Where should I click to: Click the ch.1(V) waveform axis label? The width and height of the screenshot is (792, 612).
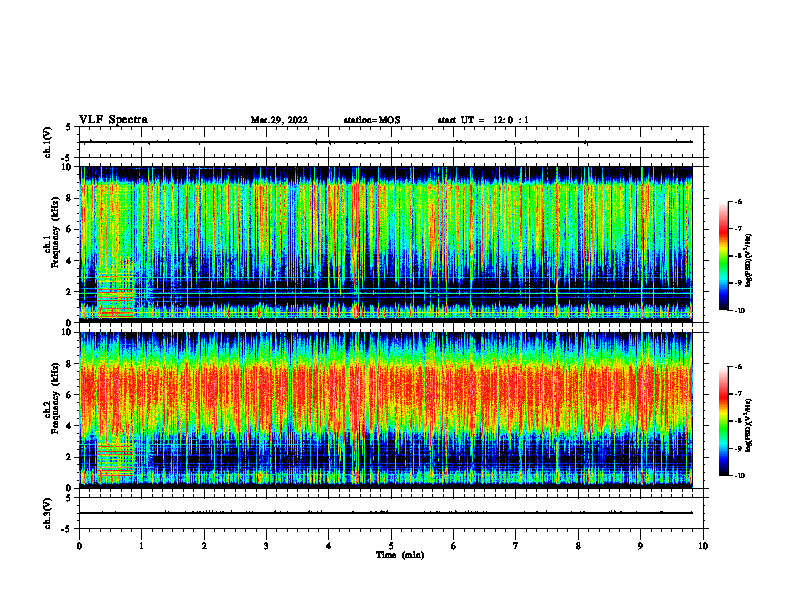pos(48,142)
